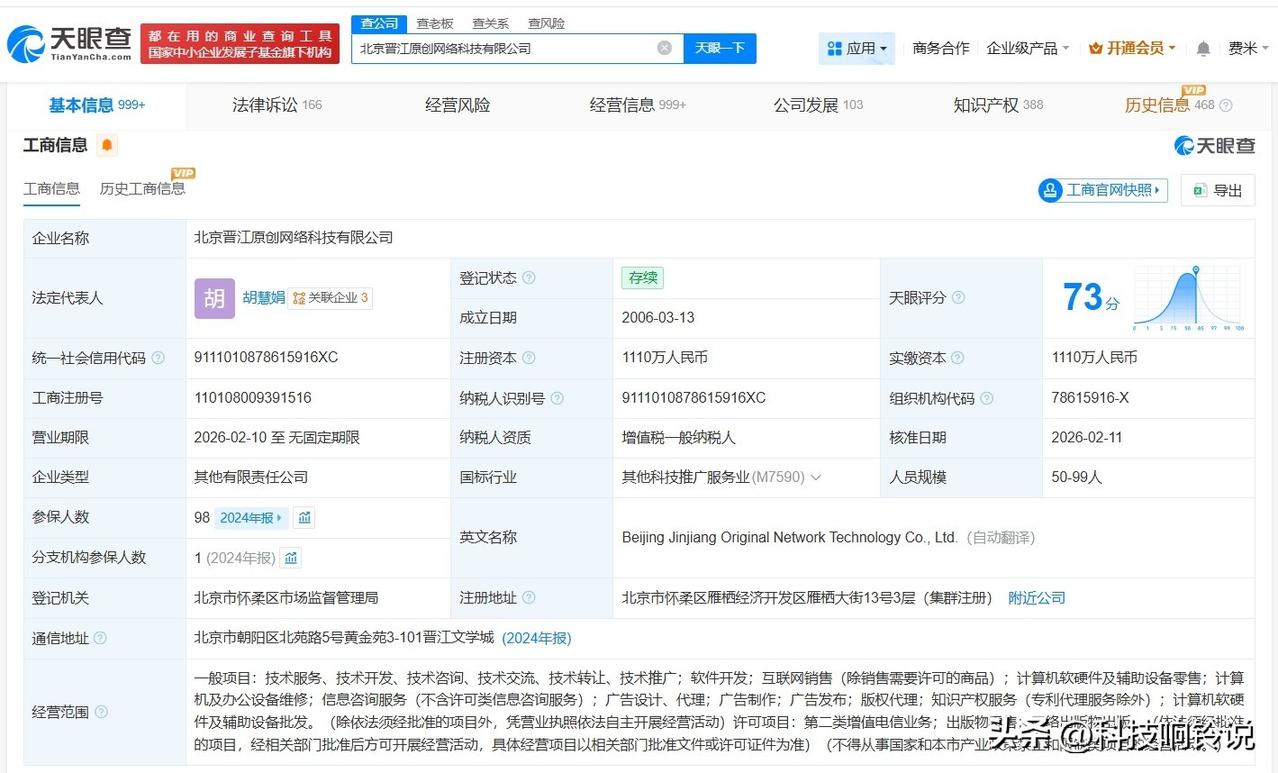This screenshot has height=773, width=1278.
Task: Click the help icon beside 历史信息 tab
Action: 1226,105
